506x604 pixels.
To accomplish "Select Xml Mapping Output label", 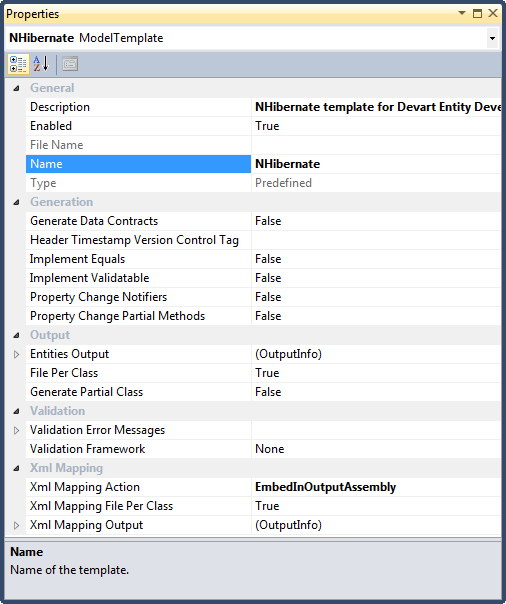I will coord(86,525).
